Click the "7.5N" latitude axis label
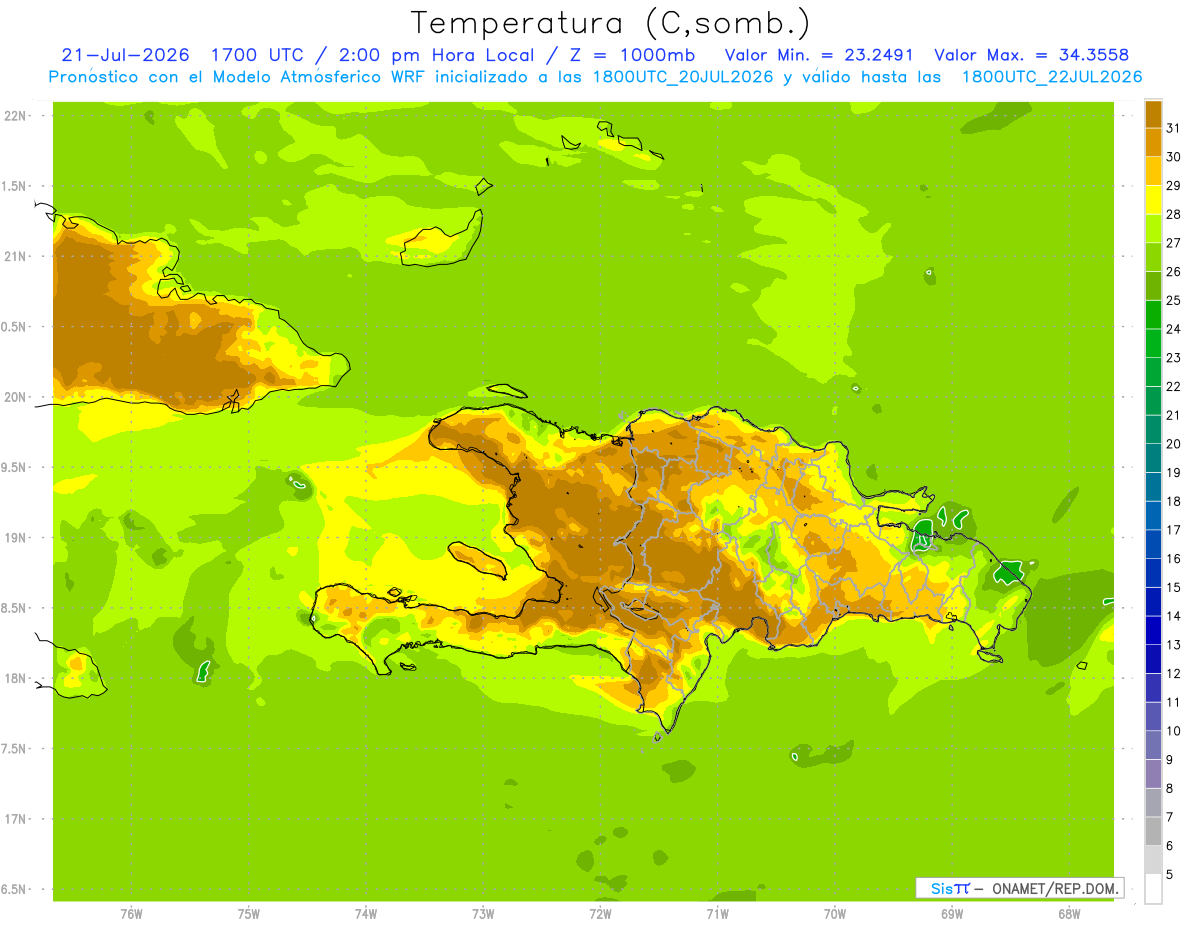 [15, 749]
